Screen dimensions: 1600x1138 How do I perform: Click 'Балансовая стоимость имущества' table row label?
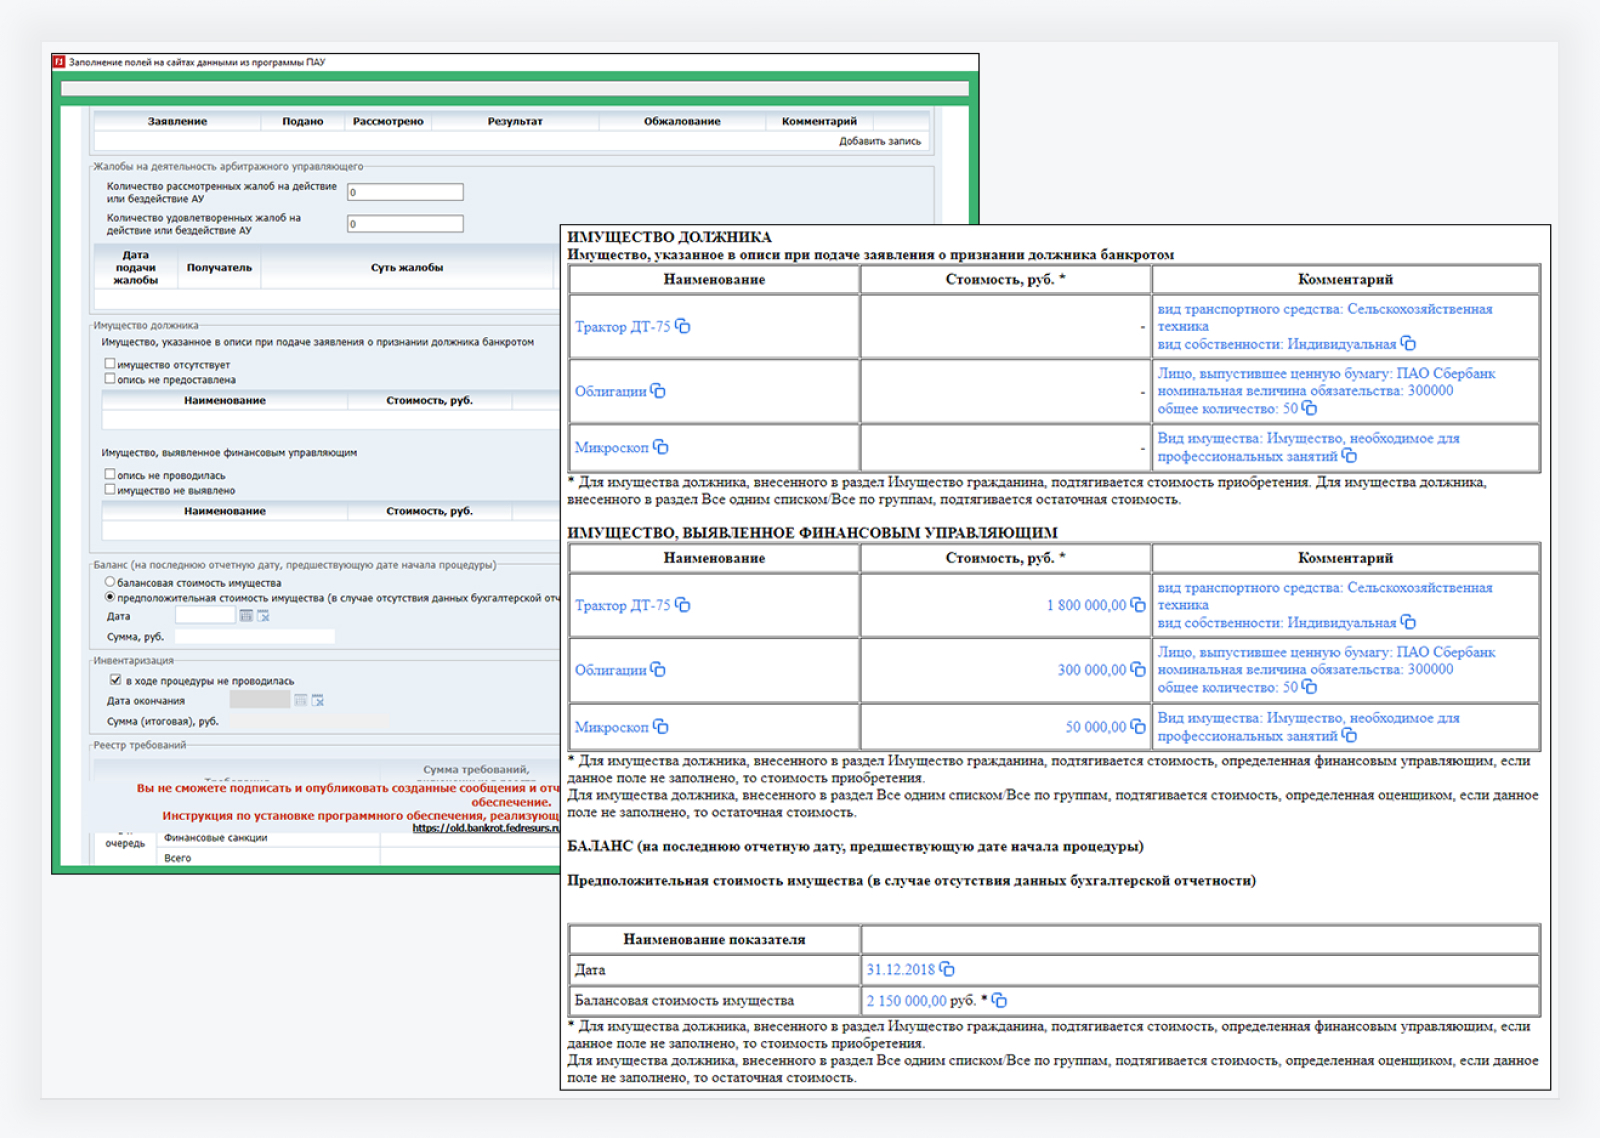[684, 1000]
